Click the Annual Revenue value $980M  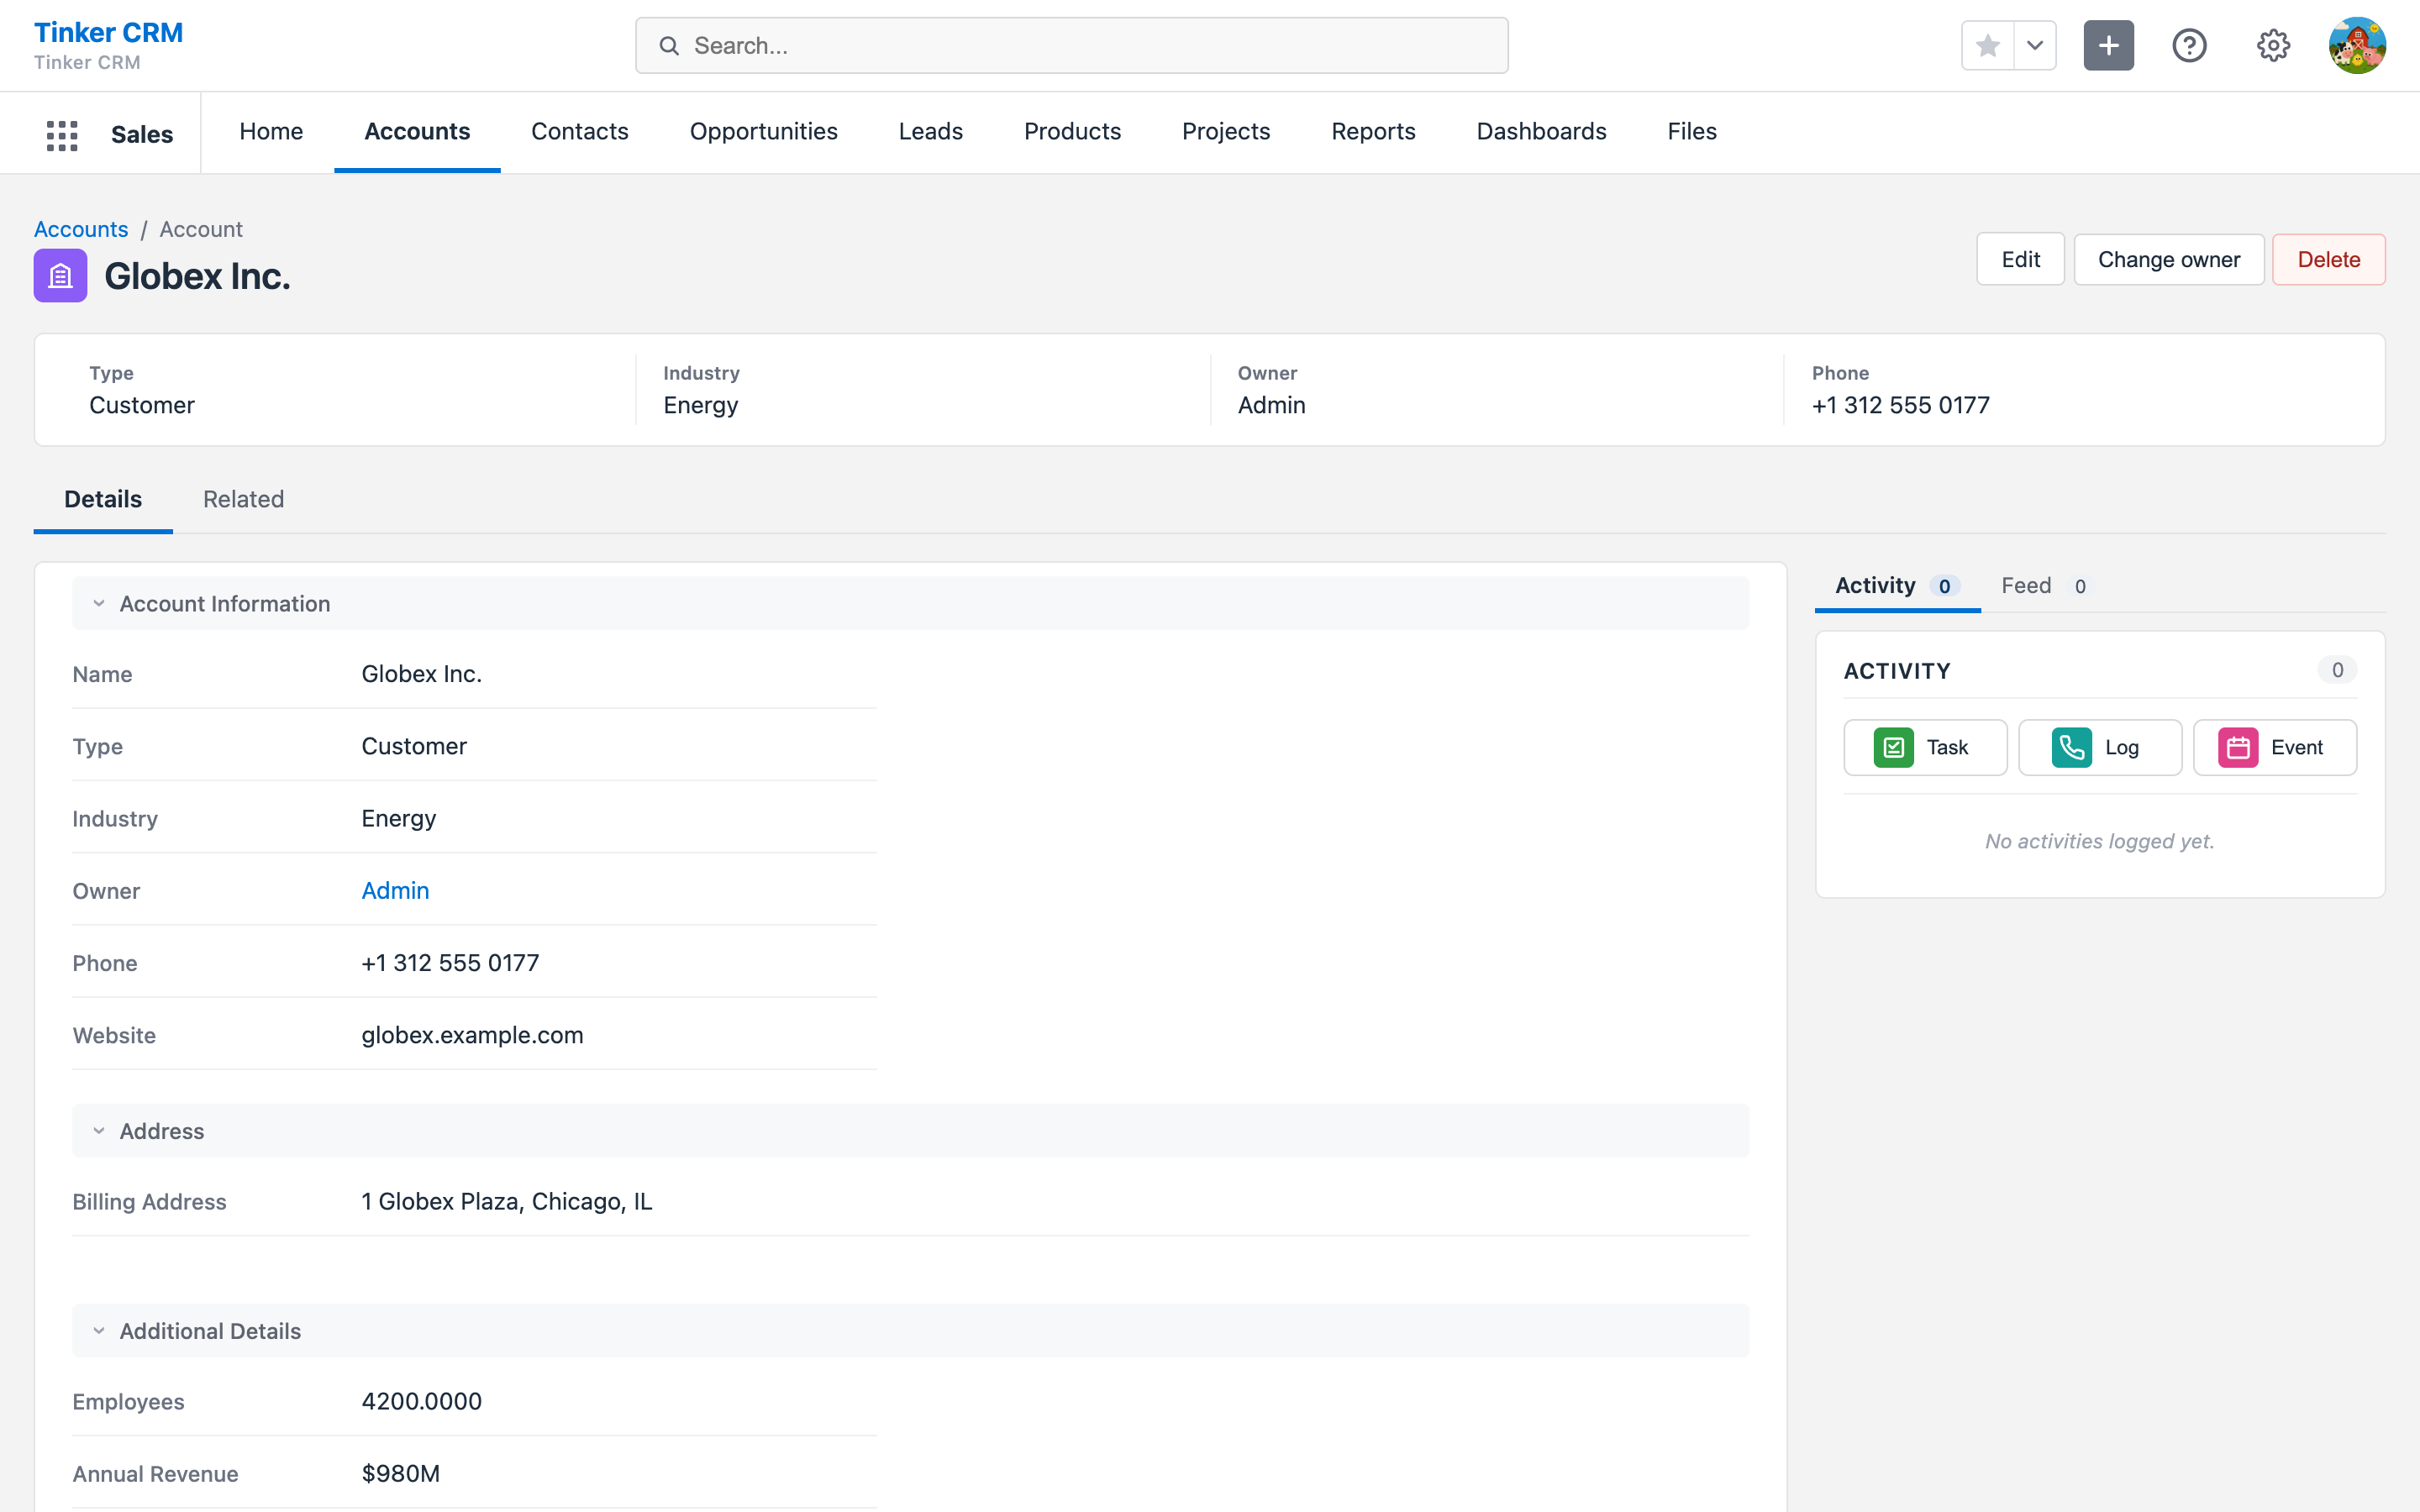click(x=400, y=1474)
